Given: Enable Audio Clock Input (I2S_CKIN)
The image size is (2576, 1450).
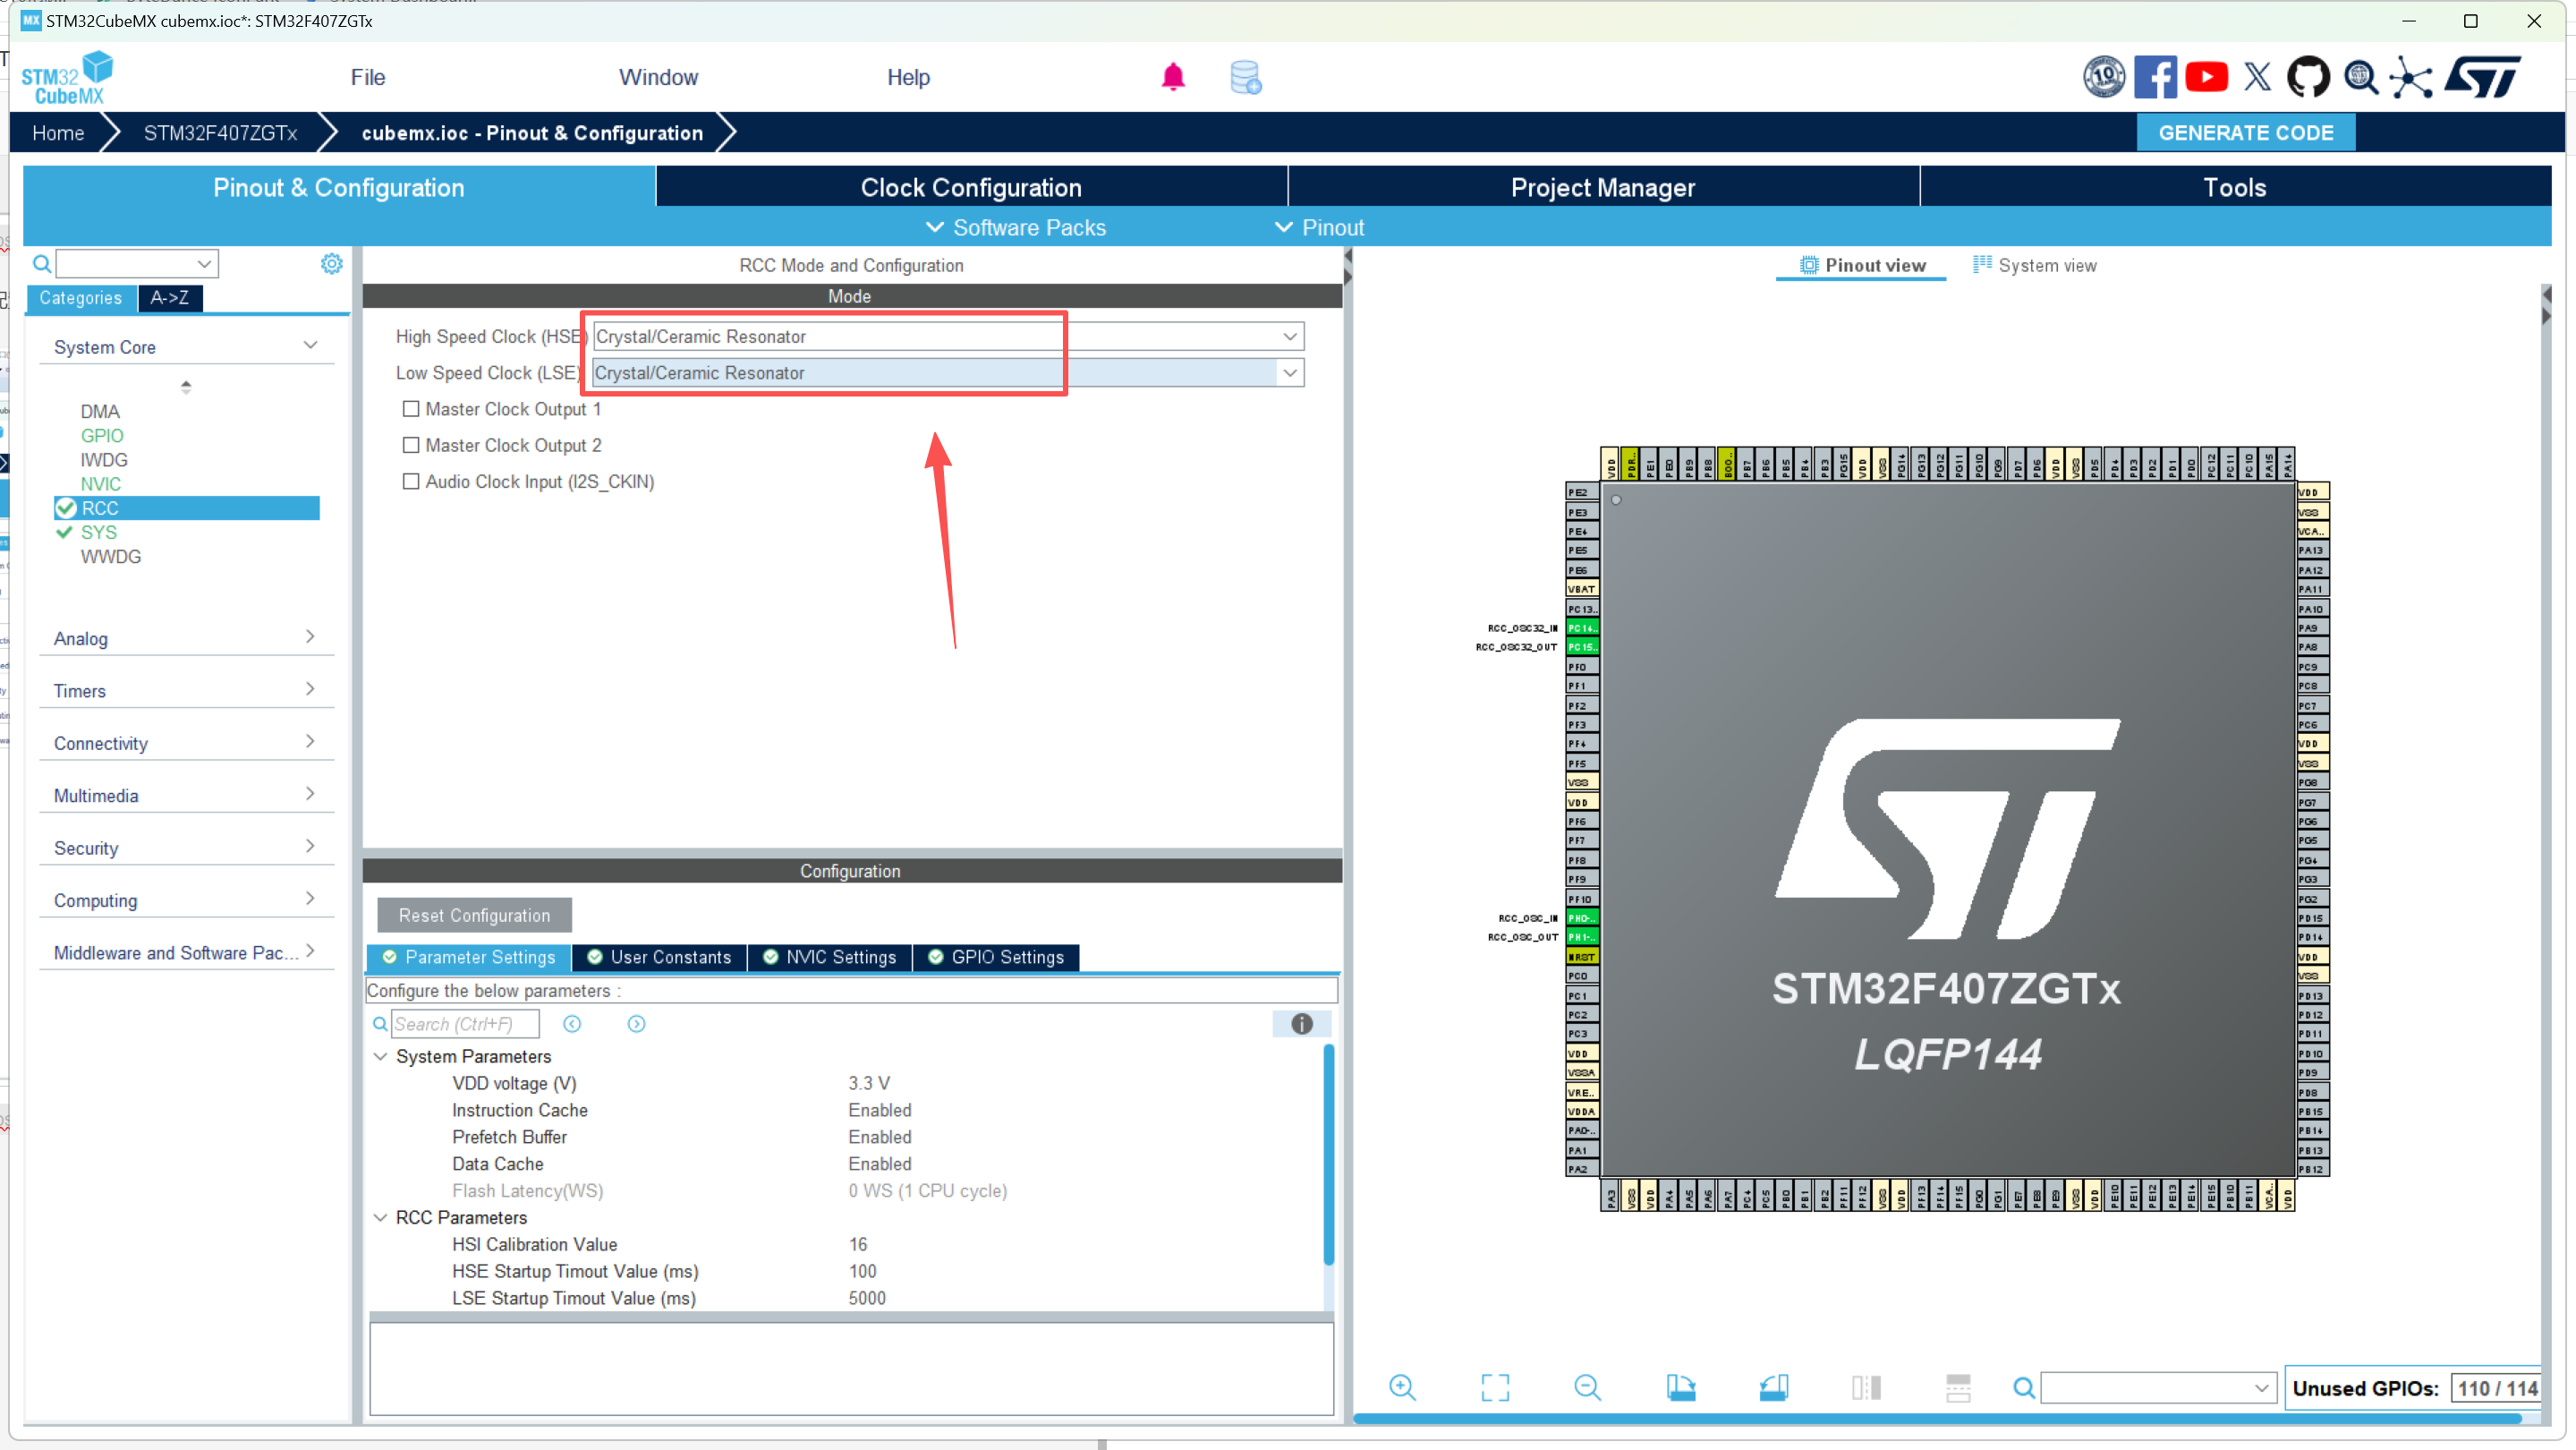Looking at the screenshot, I should coord(410,481).
